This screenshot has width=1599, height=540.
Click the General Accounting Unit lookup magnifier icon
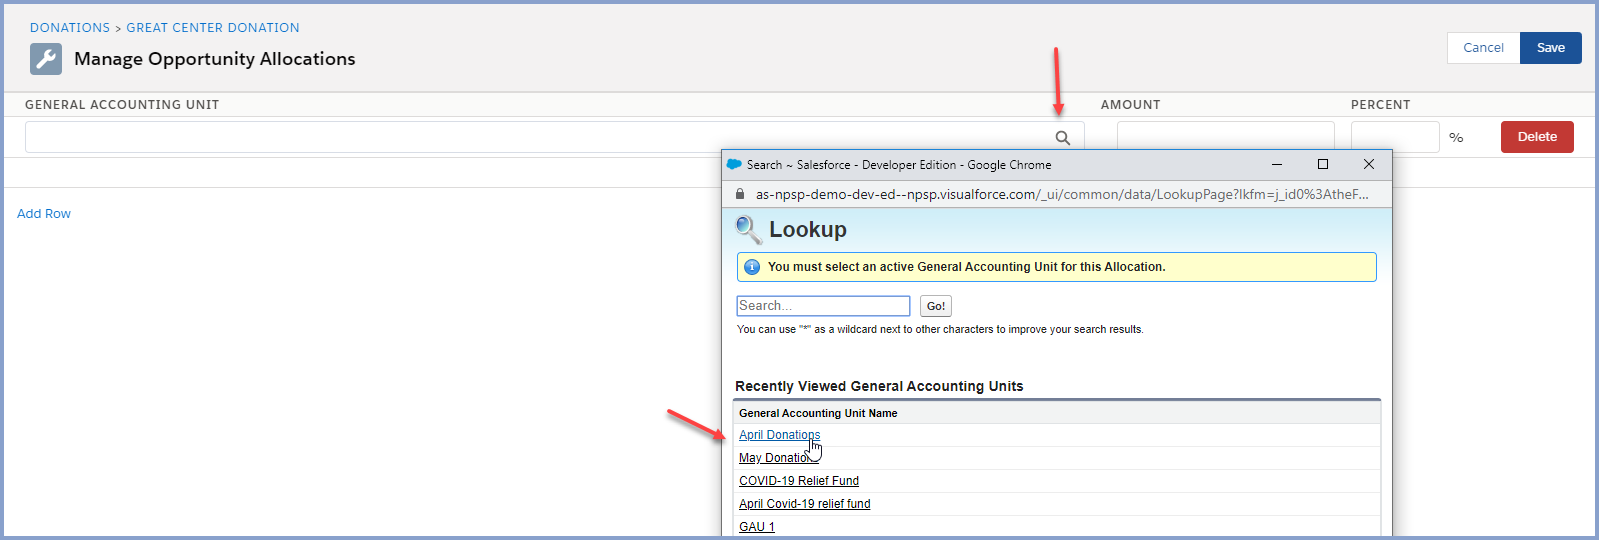[1063, 138]
